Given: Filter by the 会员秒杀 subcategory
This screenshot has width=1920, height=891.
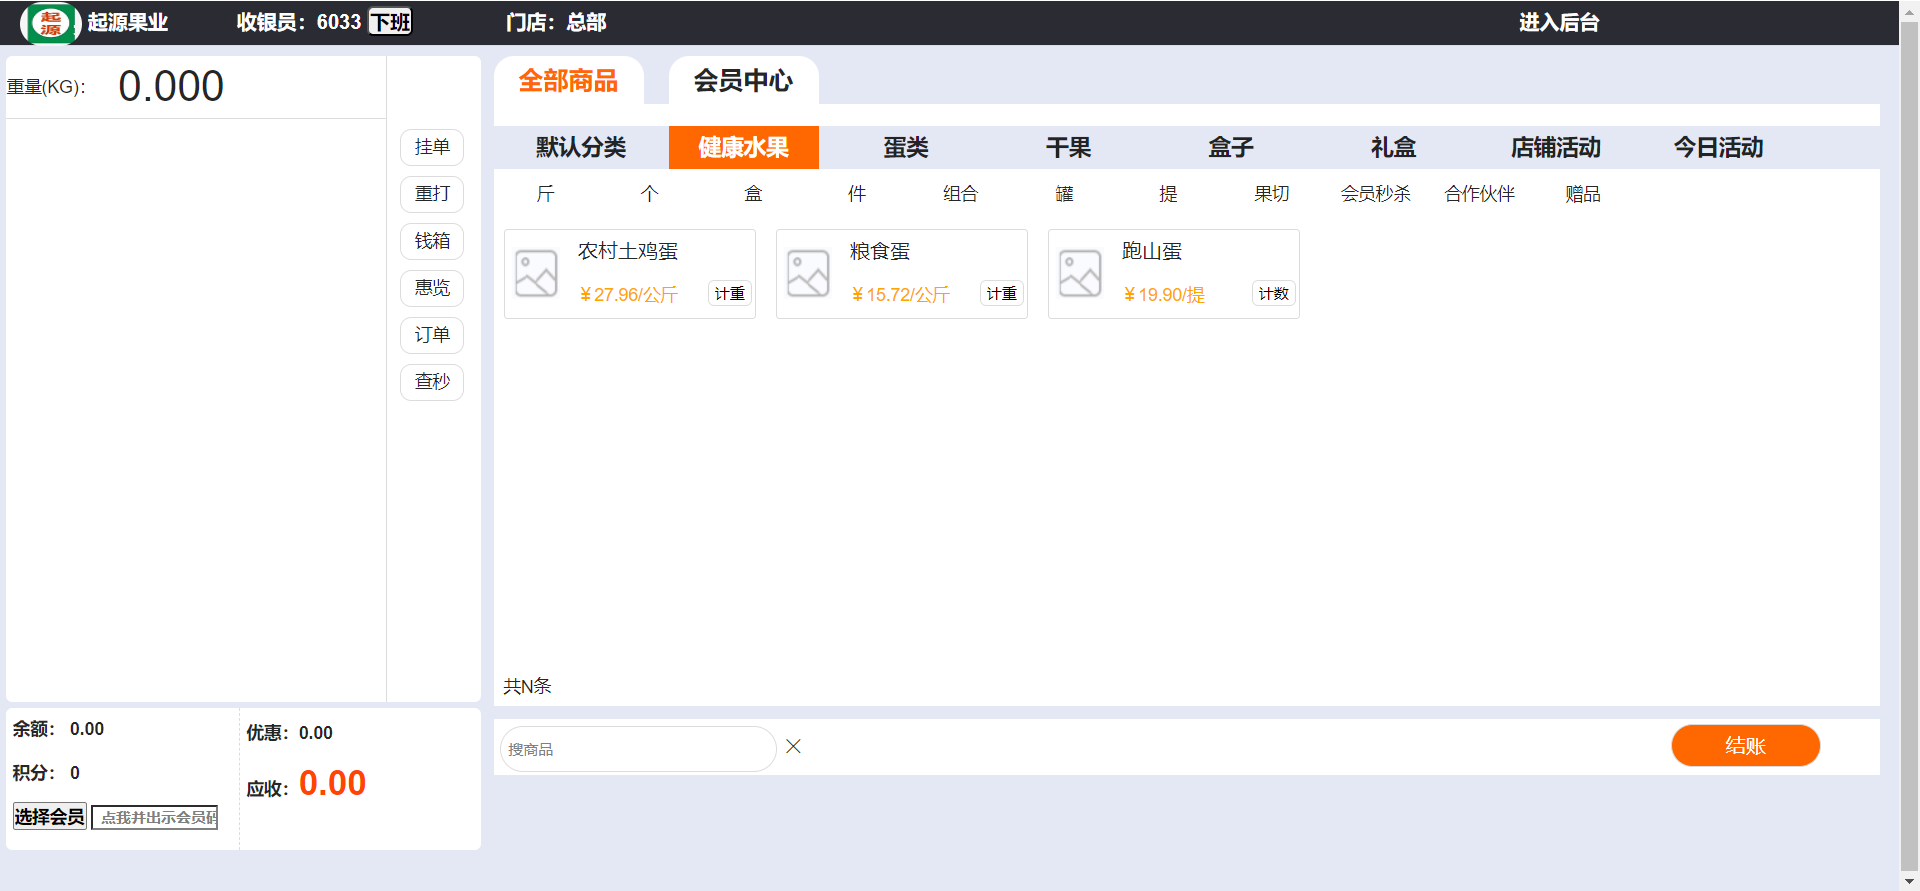Looking at the screenshot, I should tap(1376, 193).
